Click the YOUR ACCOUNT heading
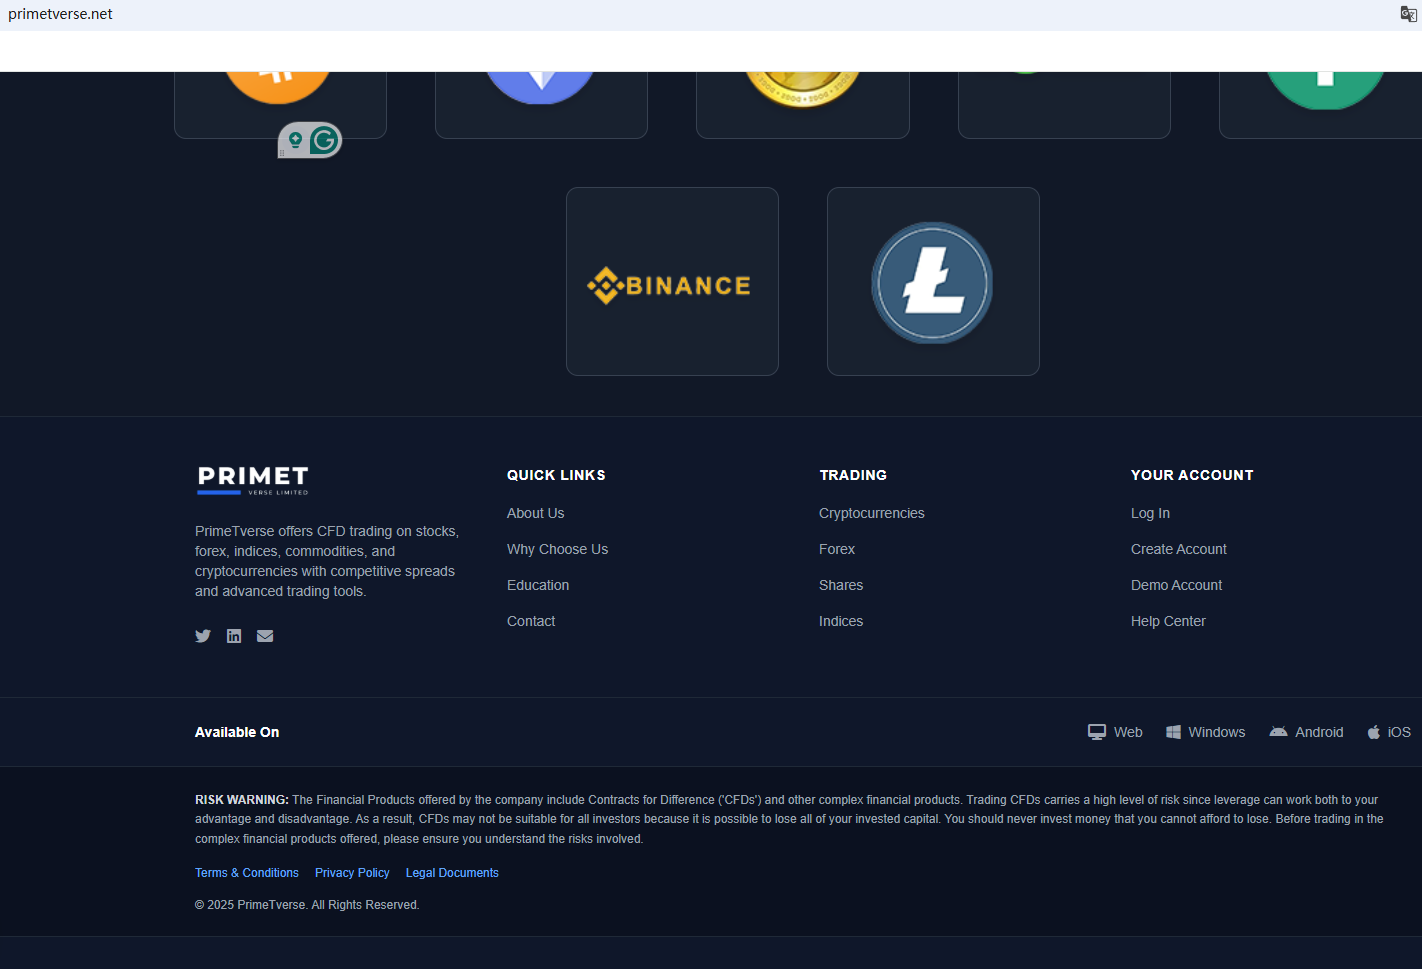The height and width of the screenshot is (969, 1422). tap(1192, 475)
